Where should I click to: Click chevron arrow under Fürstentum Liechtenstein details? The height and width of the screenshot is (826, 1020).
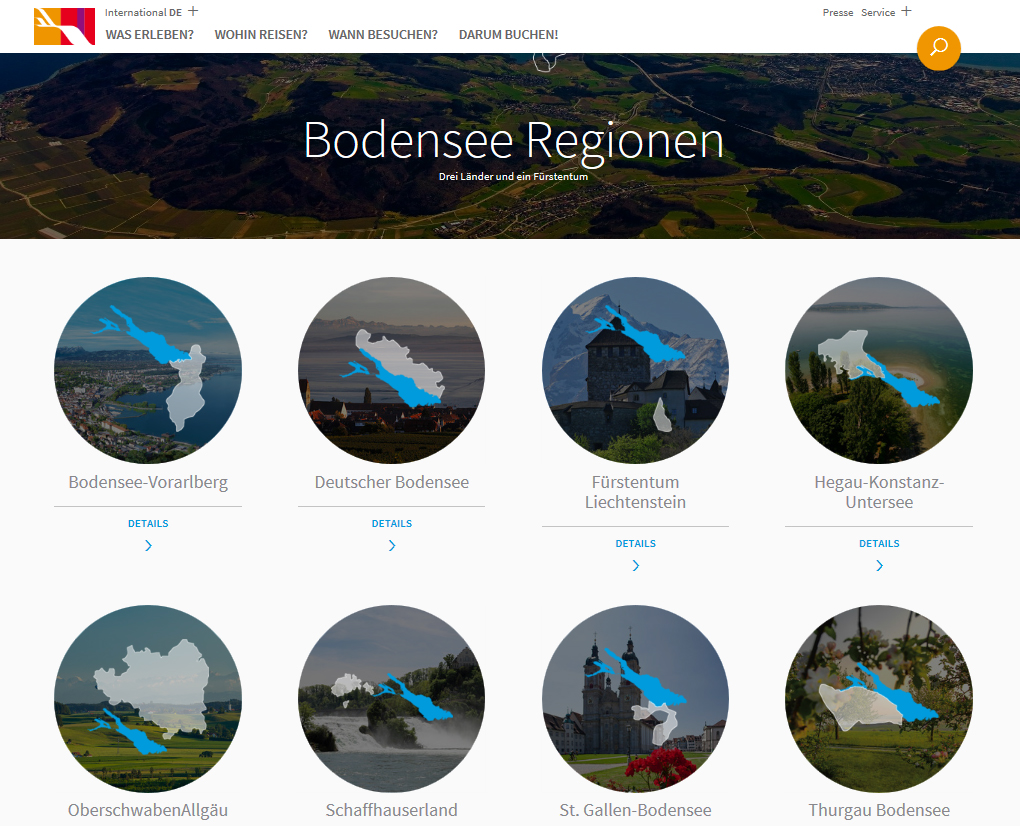click(636, 566)
